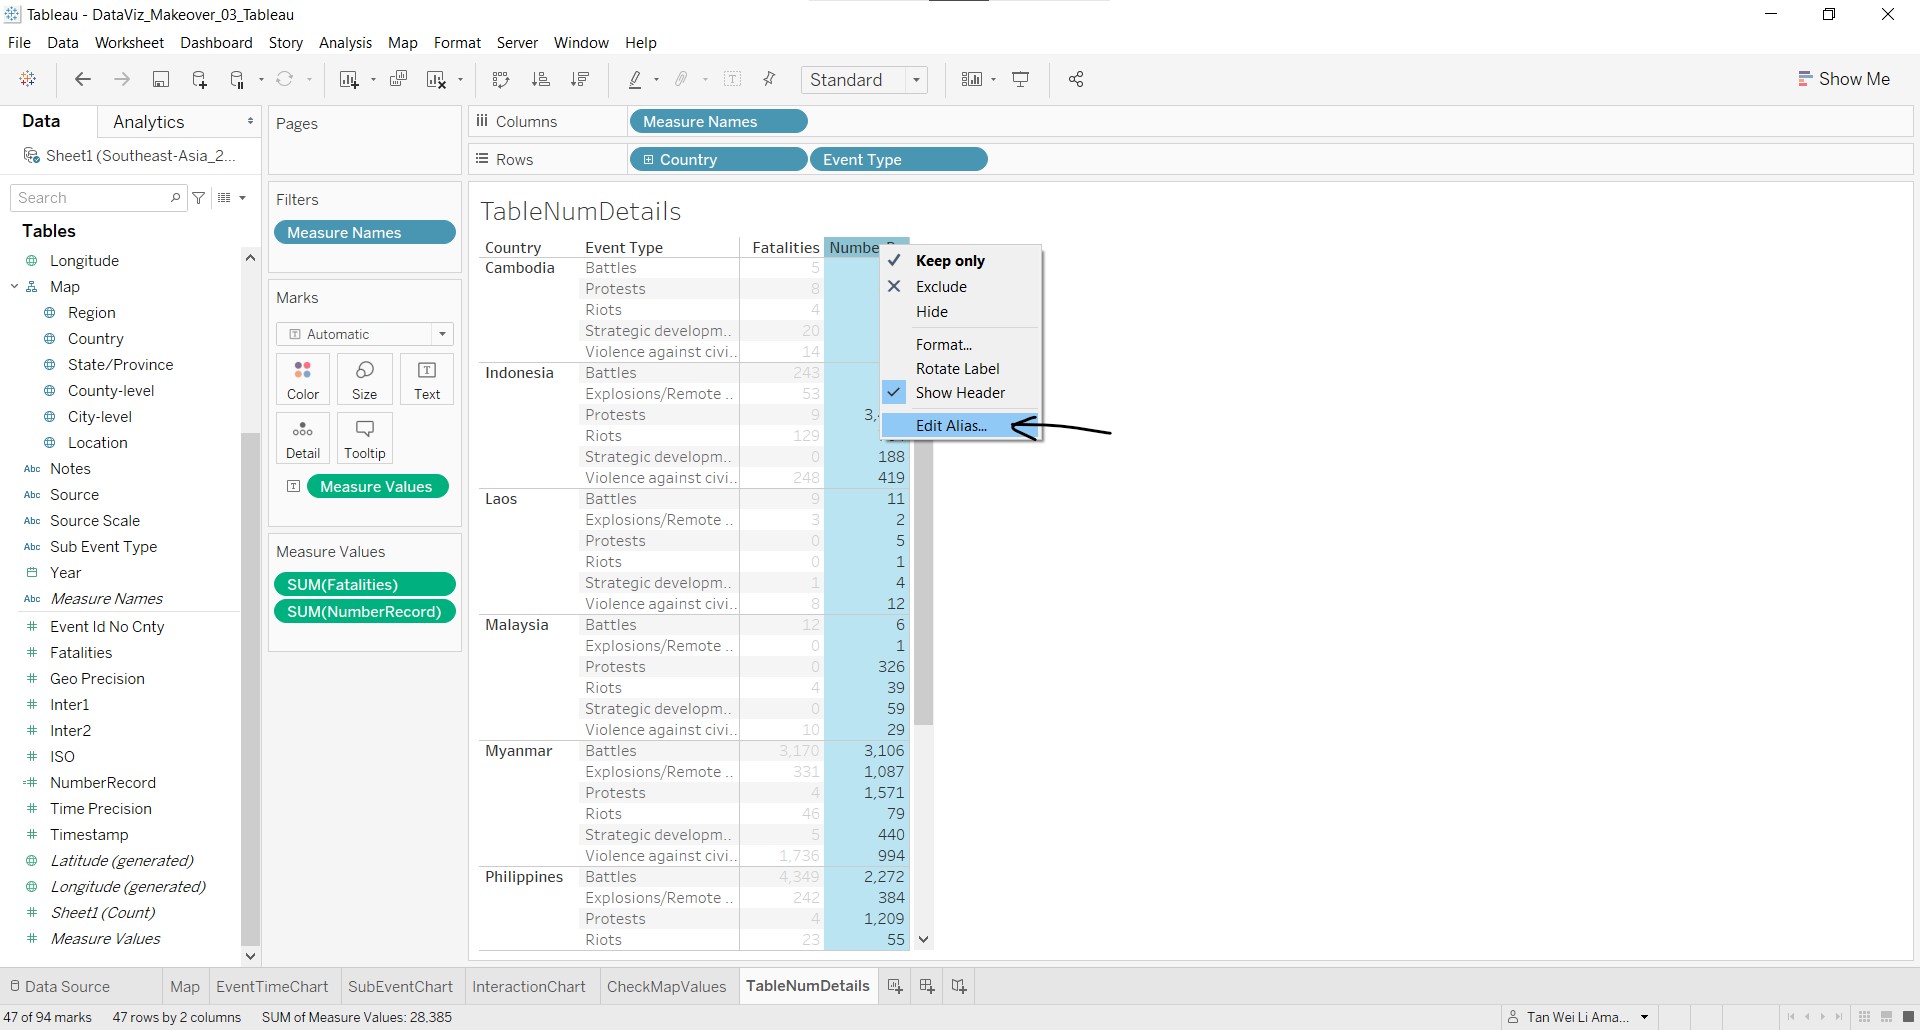Screen dimensions: 1920x1030
Task: Click the Presentation Mode icon
Action: pos(1021,80)
